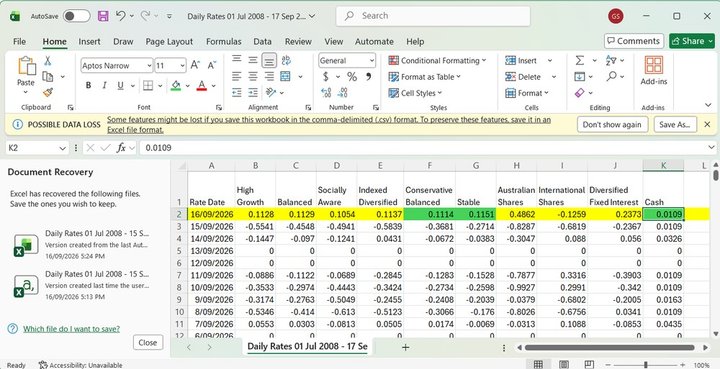Open Fill Color yellow swatch
The image size is (720, 369).
pyautogui.click(x=175, y=85)
